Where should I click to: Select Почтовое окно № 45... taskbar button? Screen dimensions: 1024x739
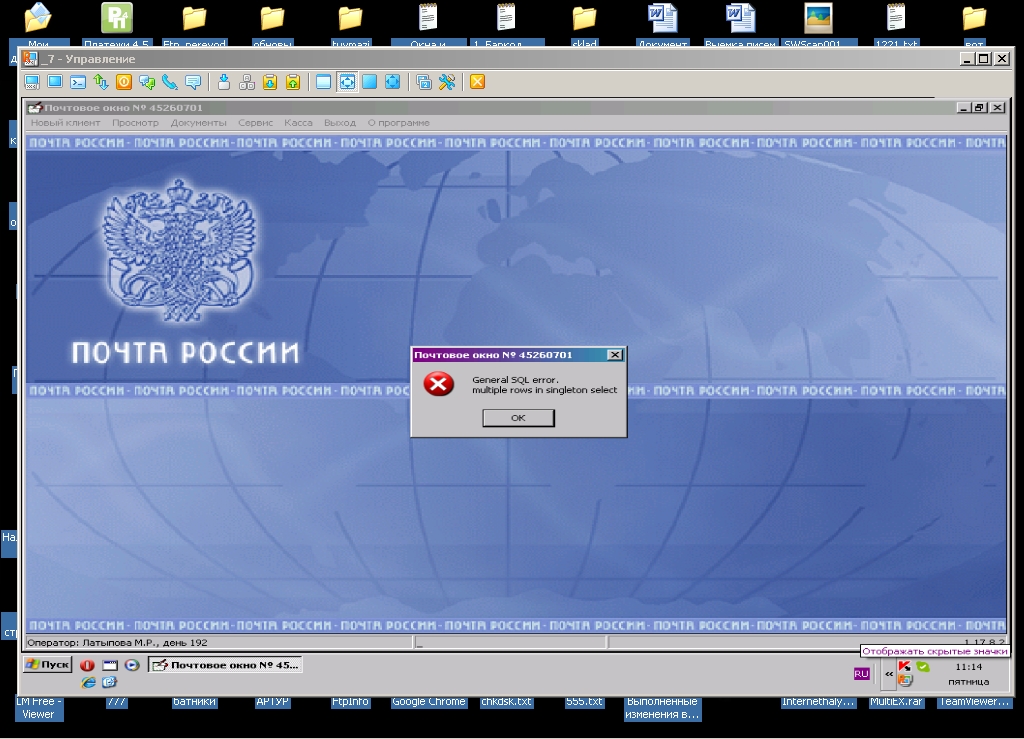pos(225,665)
